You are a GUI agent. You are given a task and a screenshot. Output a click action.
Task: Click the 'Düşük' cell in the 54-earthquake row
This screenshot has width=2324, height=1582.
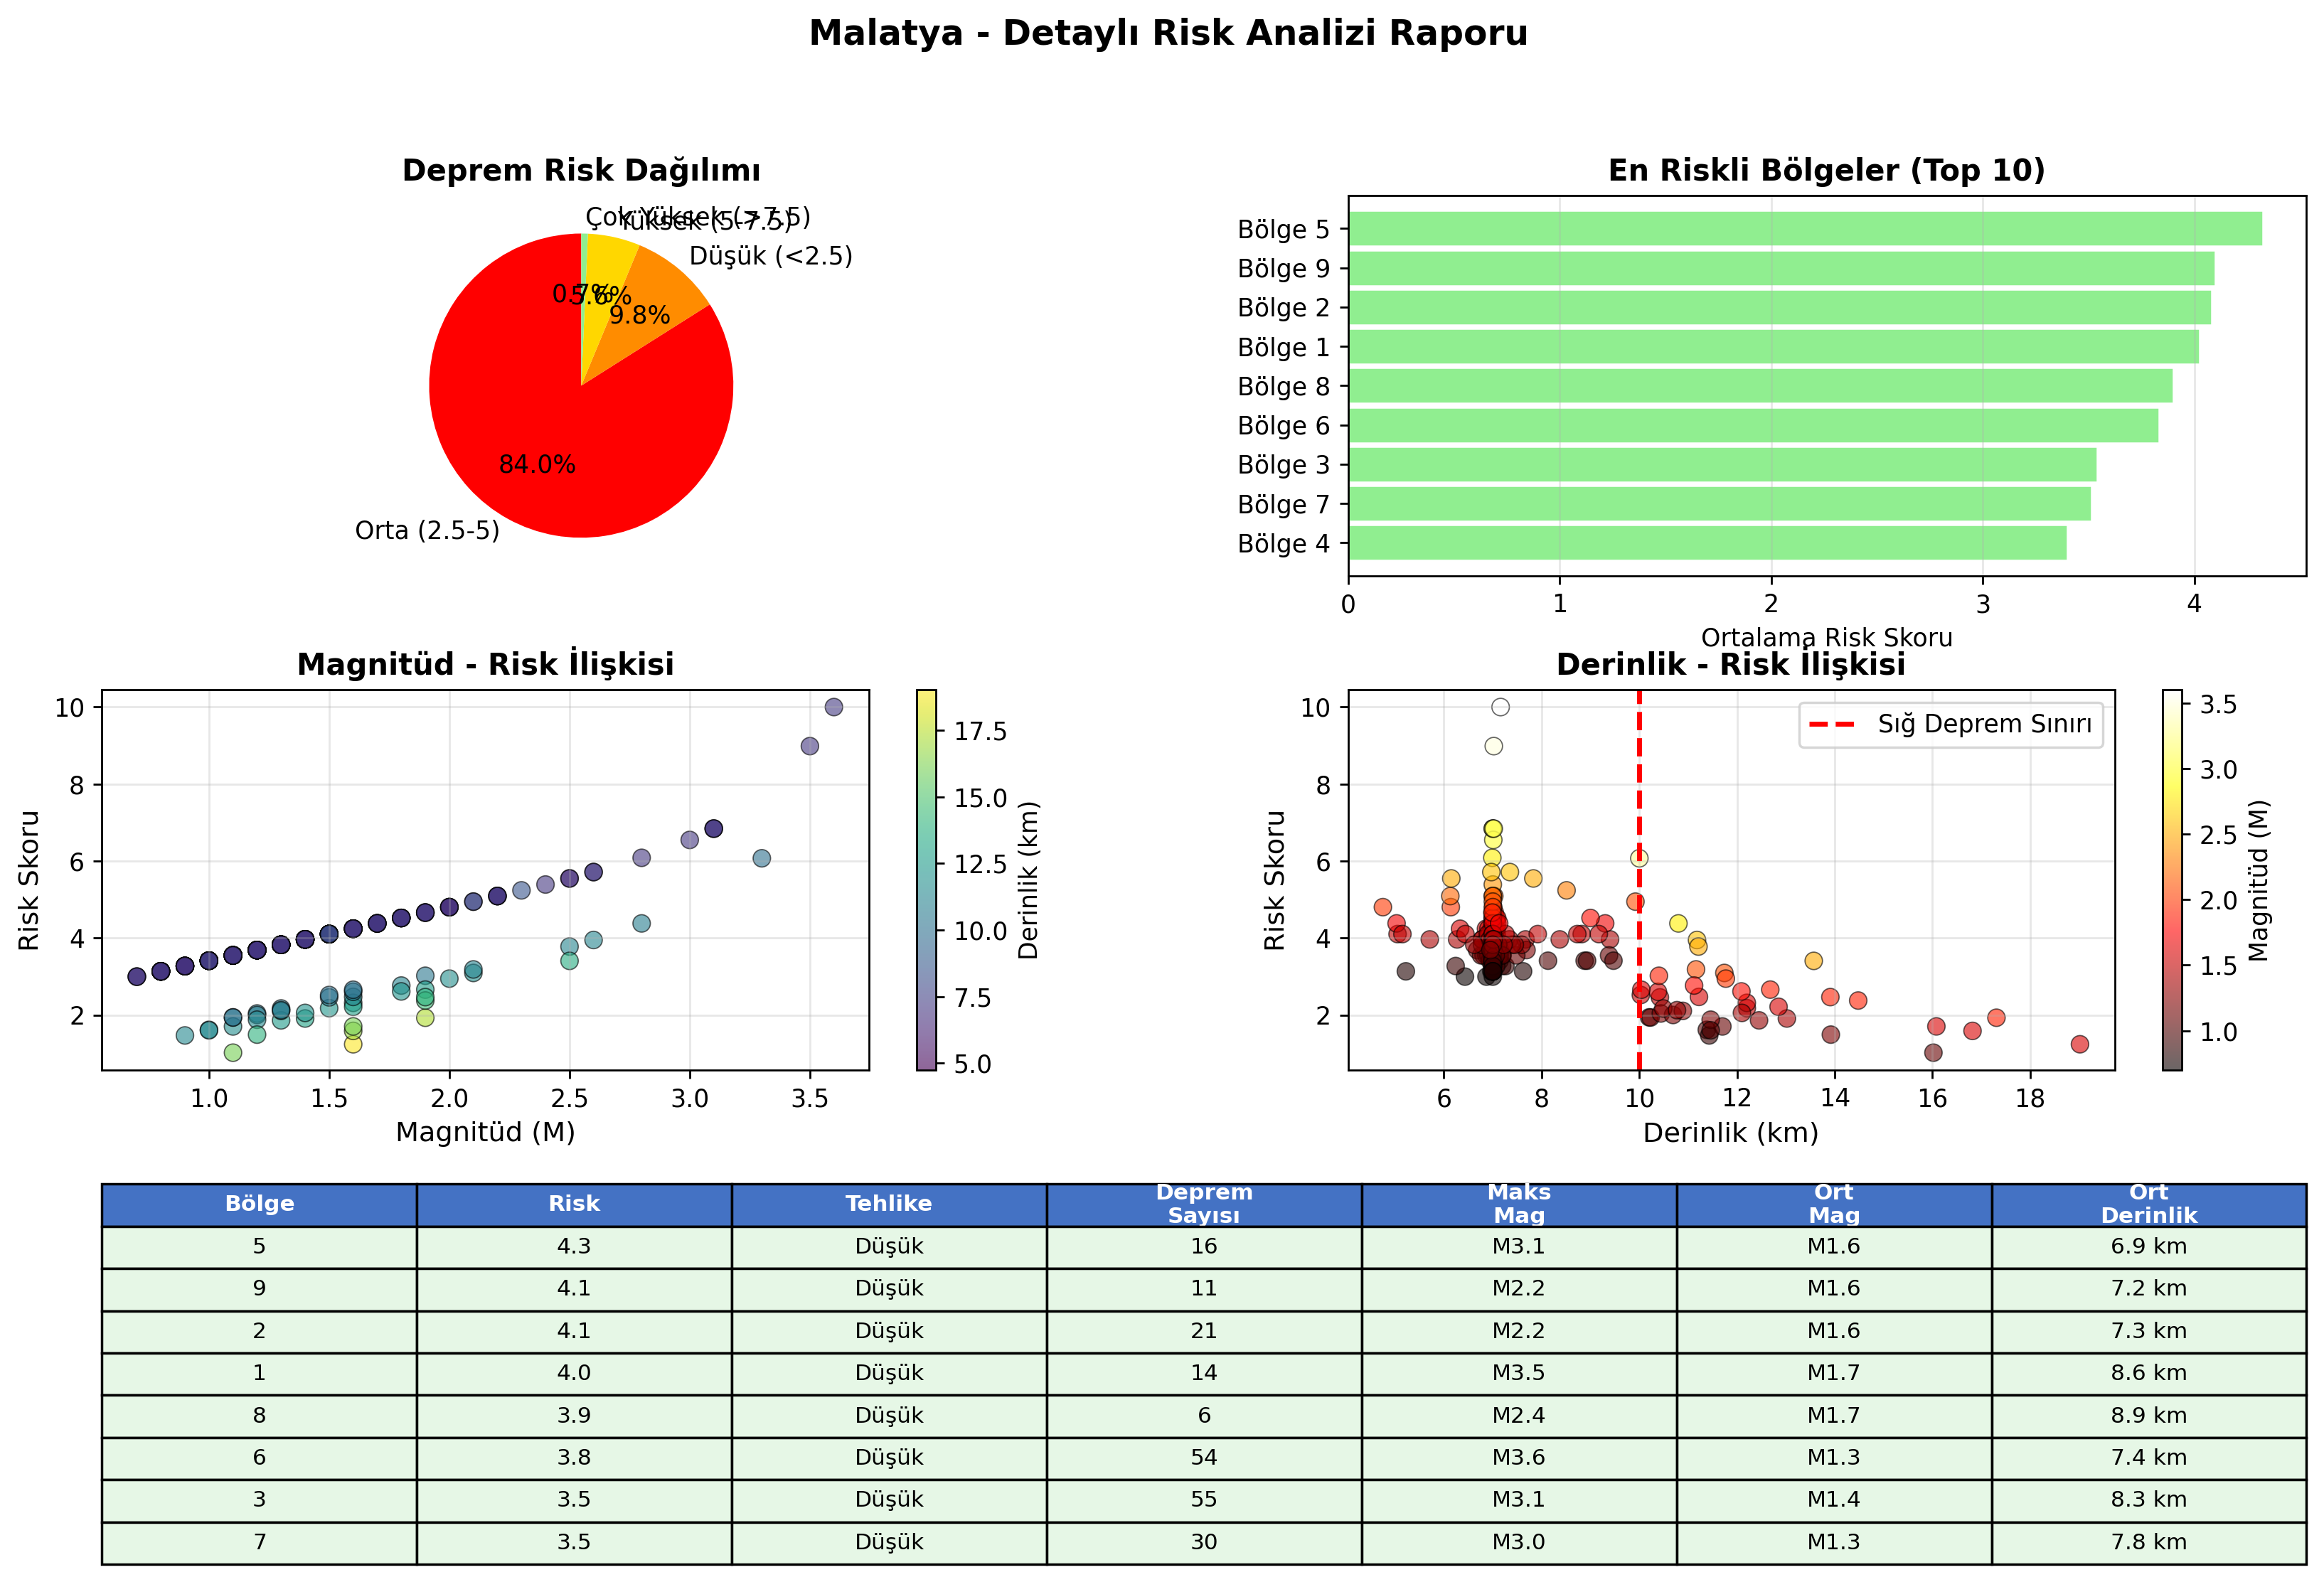(x=889, y=1458)
